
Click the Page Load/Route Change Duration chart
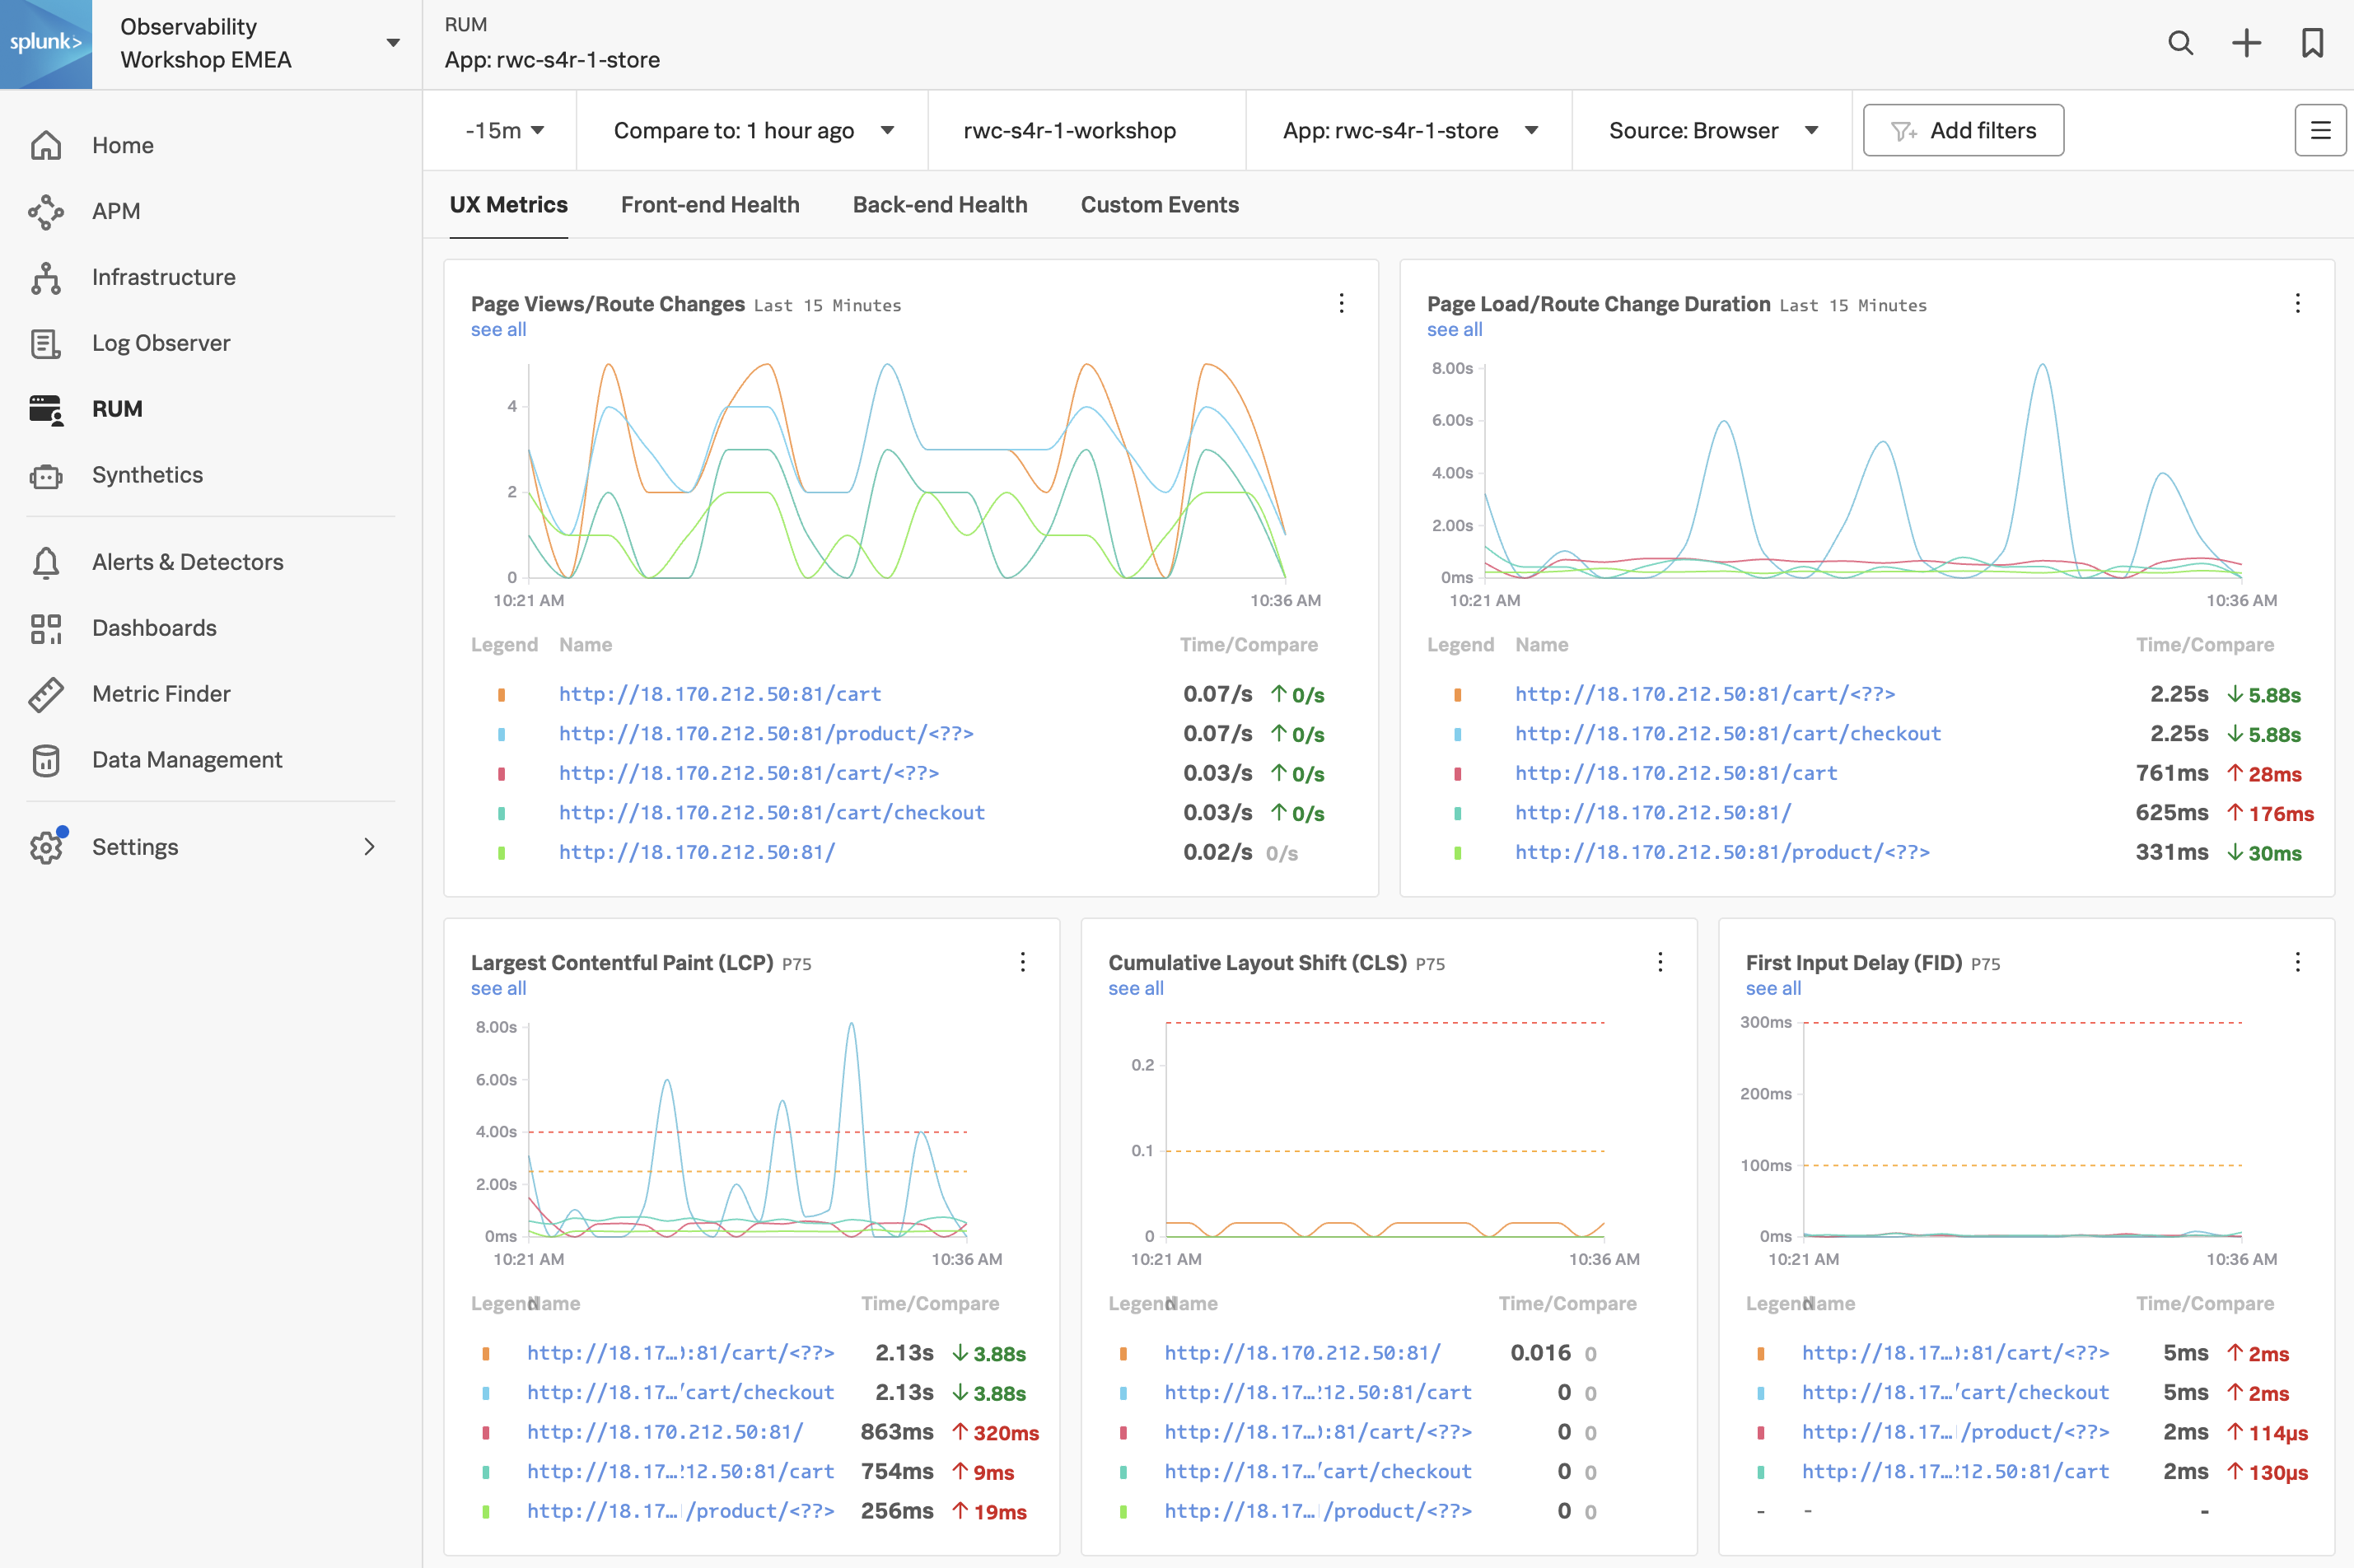click(1862, 470)
